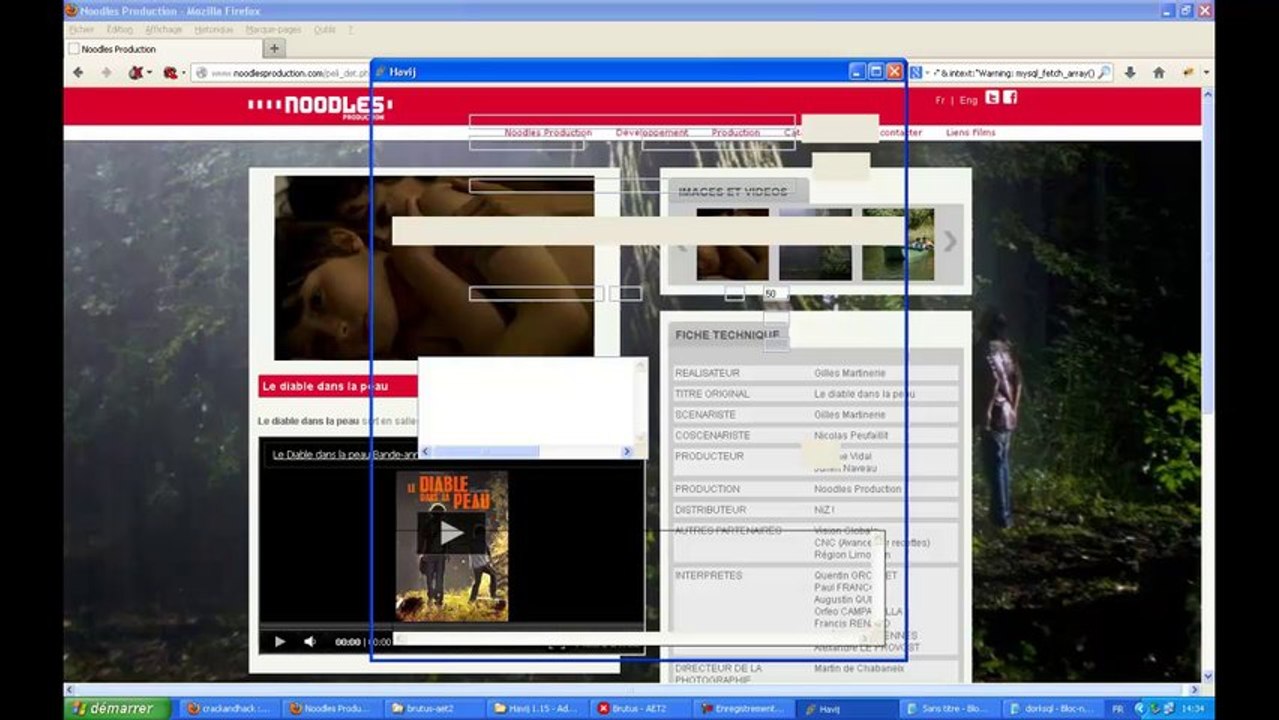Click the home icon in Firefox toolbar
The width and height of the screenshot is (1279, 720).
1159,73
